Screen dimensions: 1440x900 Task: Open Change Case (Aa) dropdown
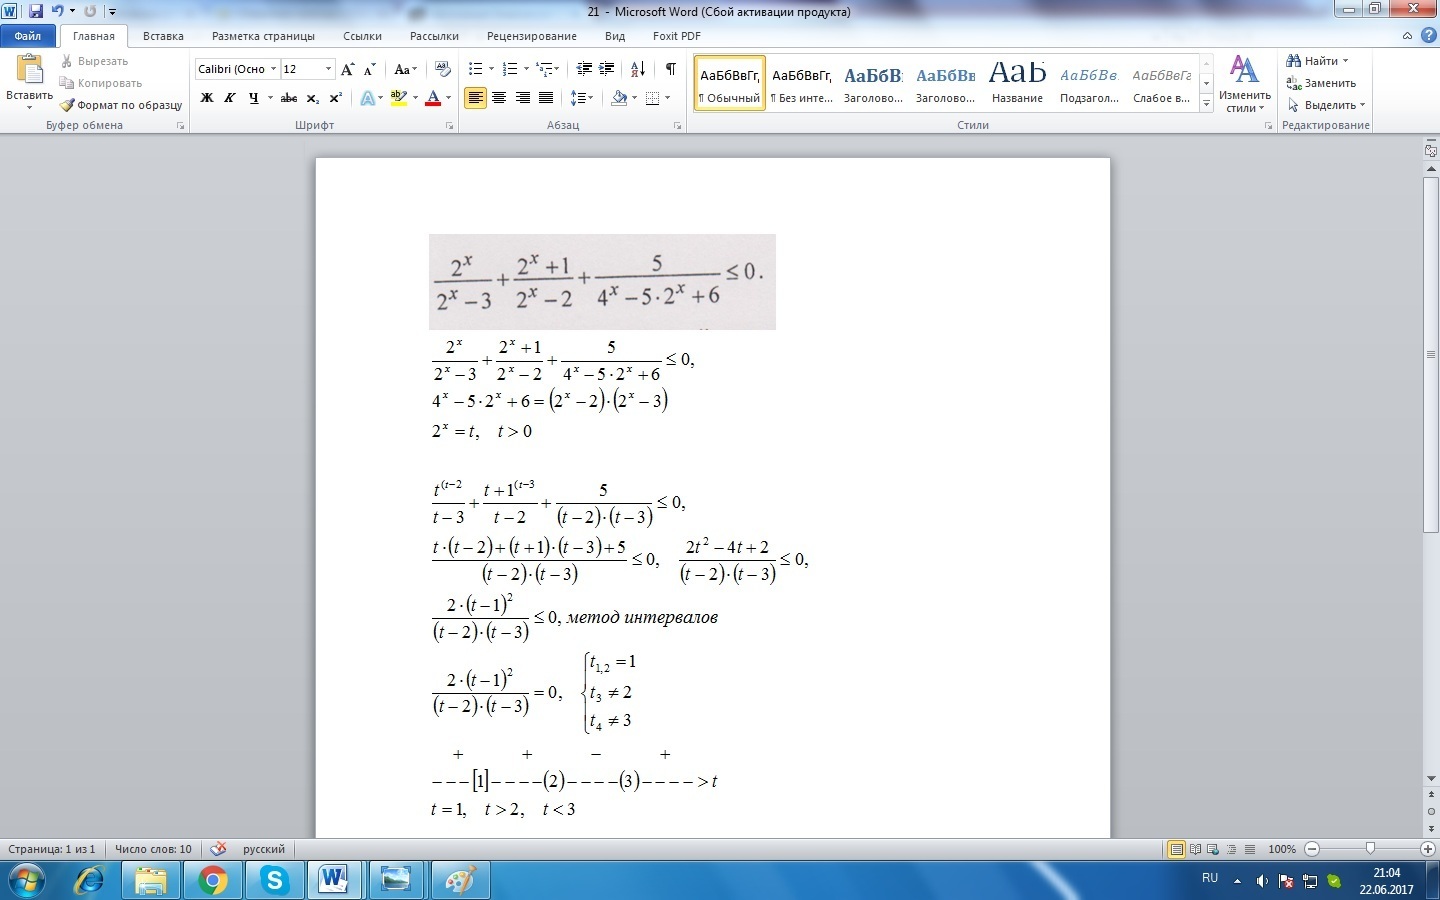coord(405,69)
